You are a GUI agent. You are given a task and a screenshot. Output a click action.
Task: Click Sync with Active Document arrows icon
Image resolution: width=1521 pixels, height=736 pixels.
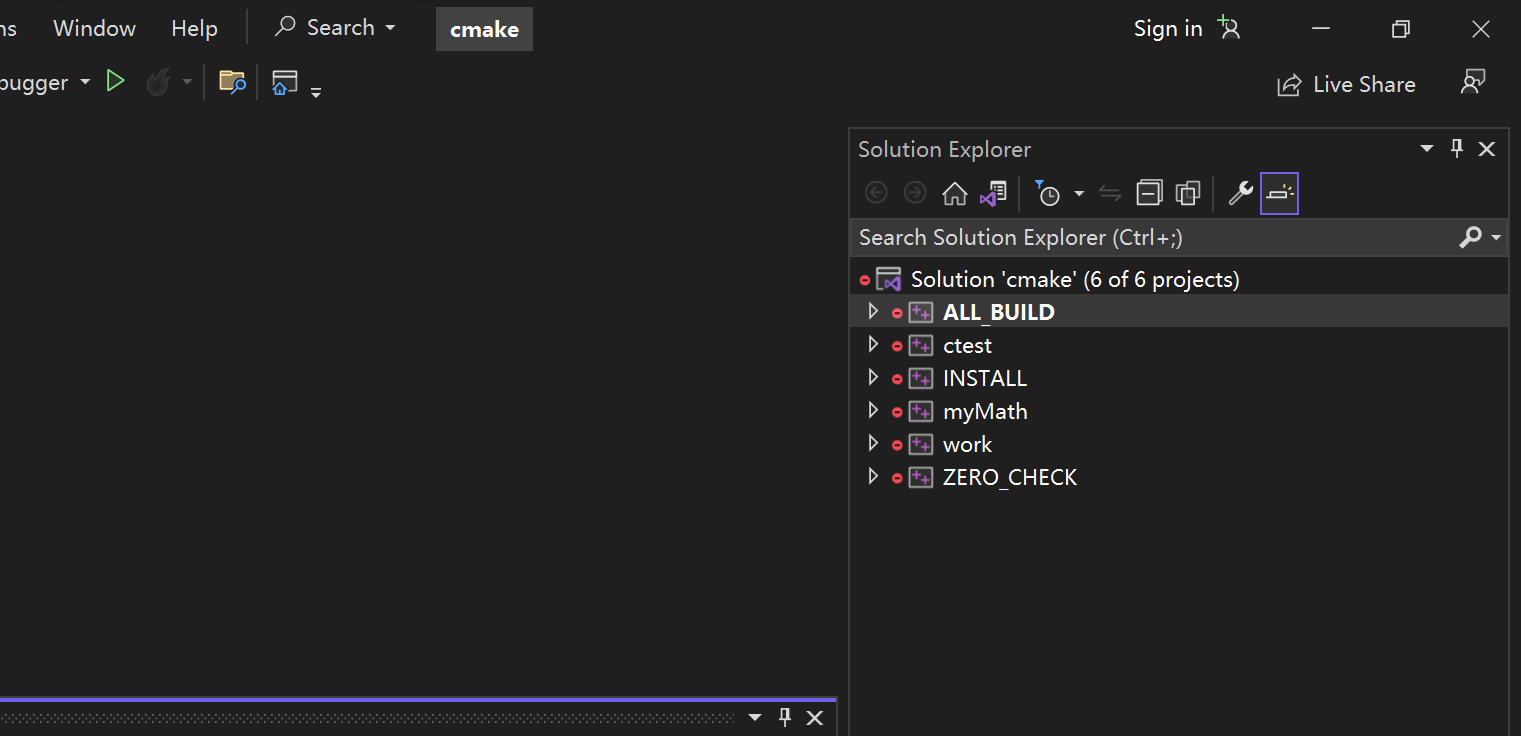1110,193
